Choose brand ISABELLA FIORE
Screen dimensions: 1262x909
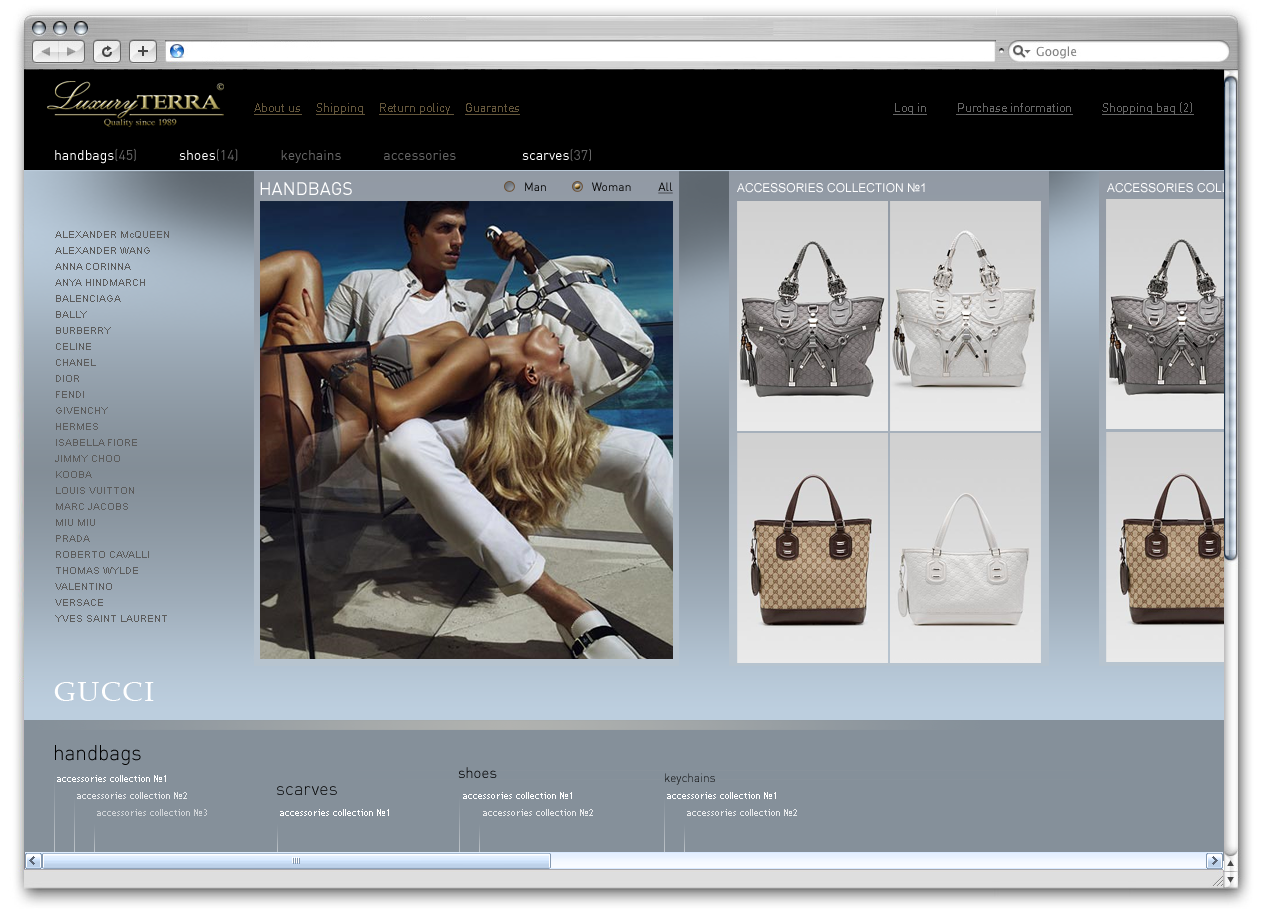tap(96, 442)
